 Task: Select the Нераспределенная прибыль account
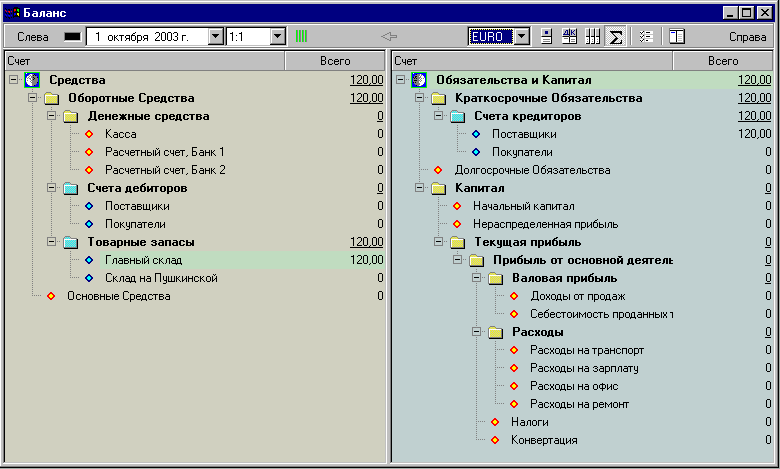(x=545, y=224)
